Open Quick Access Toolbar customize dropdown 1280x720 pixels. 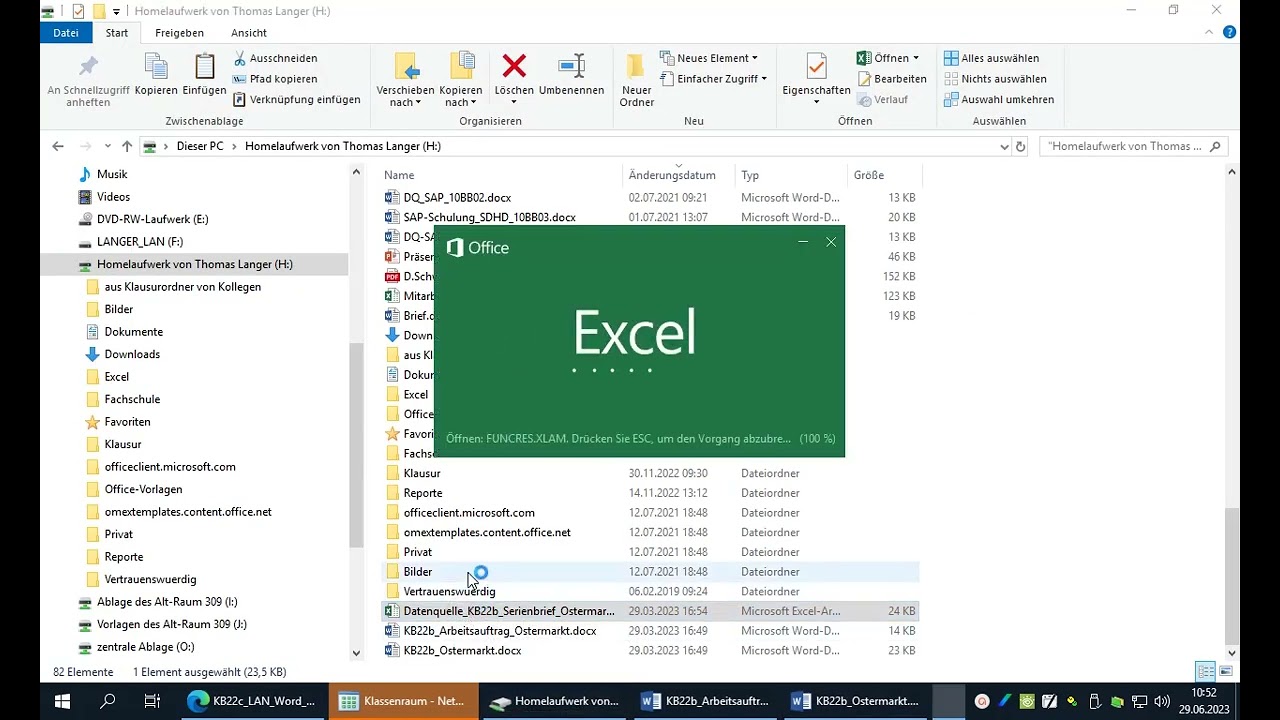(x=116, y=11)
